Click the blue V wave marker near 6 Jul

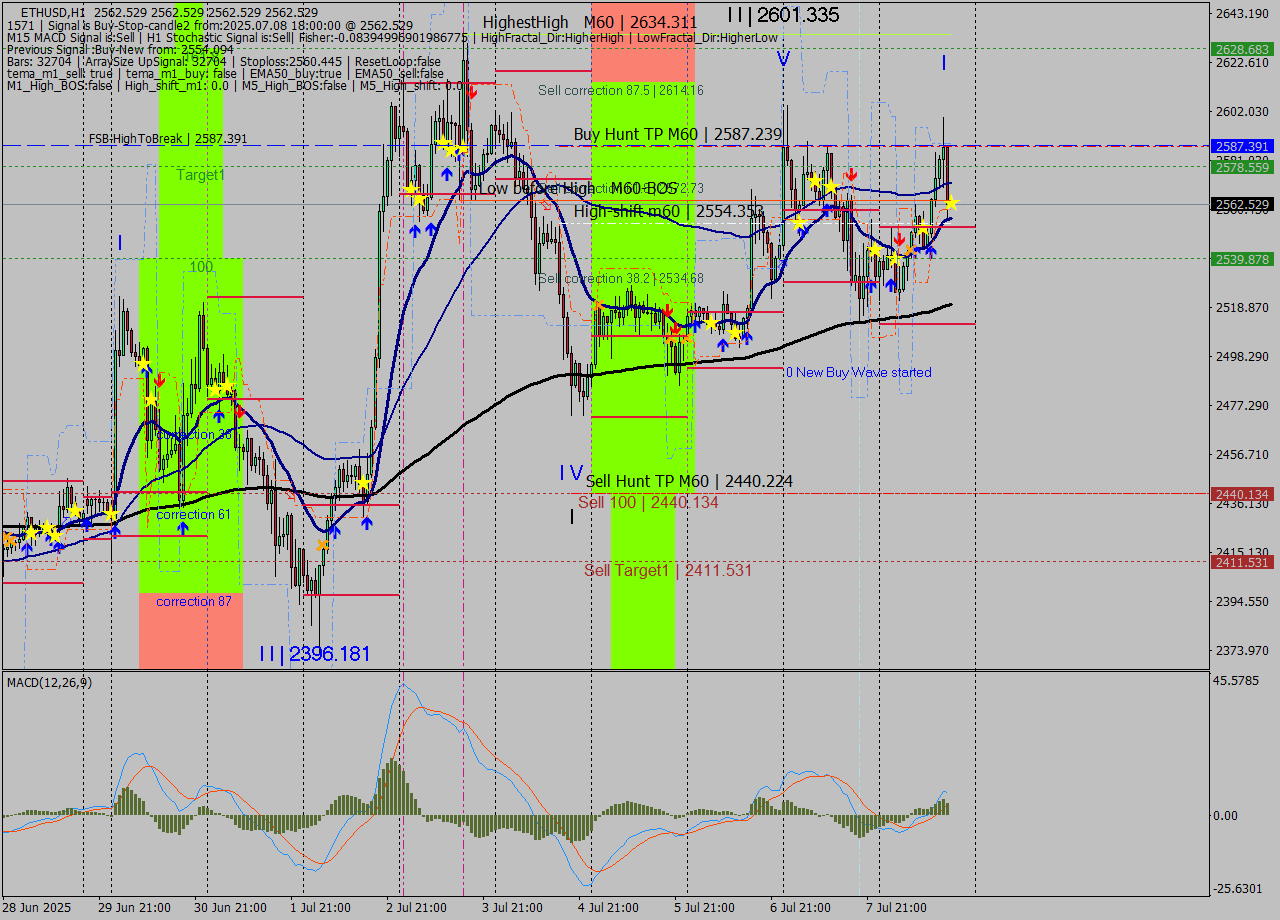[x=783, y=59]
